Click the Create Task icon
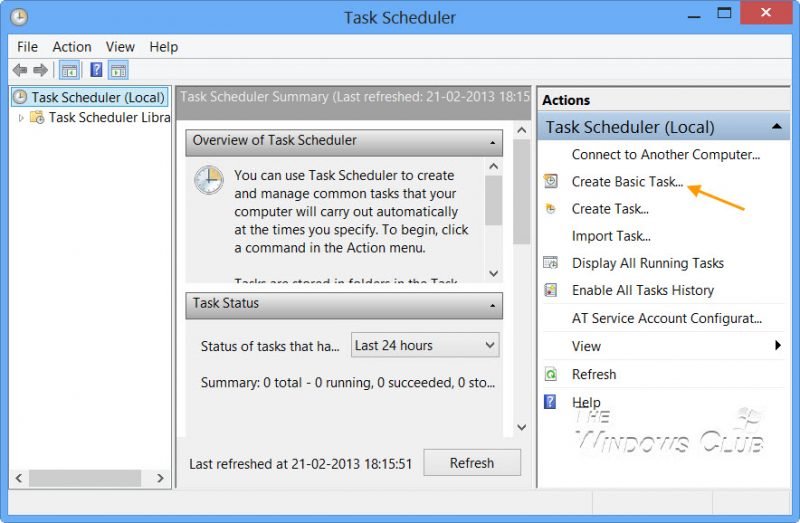The height and width of the screenshot is (523, 800). pyautogui.click(x=551, y=209)
